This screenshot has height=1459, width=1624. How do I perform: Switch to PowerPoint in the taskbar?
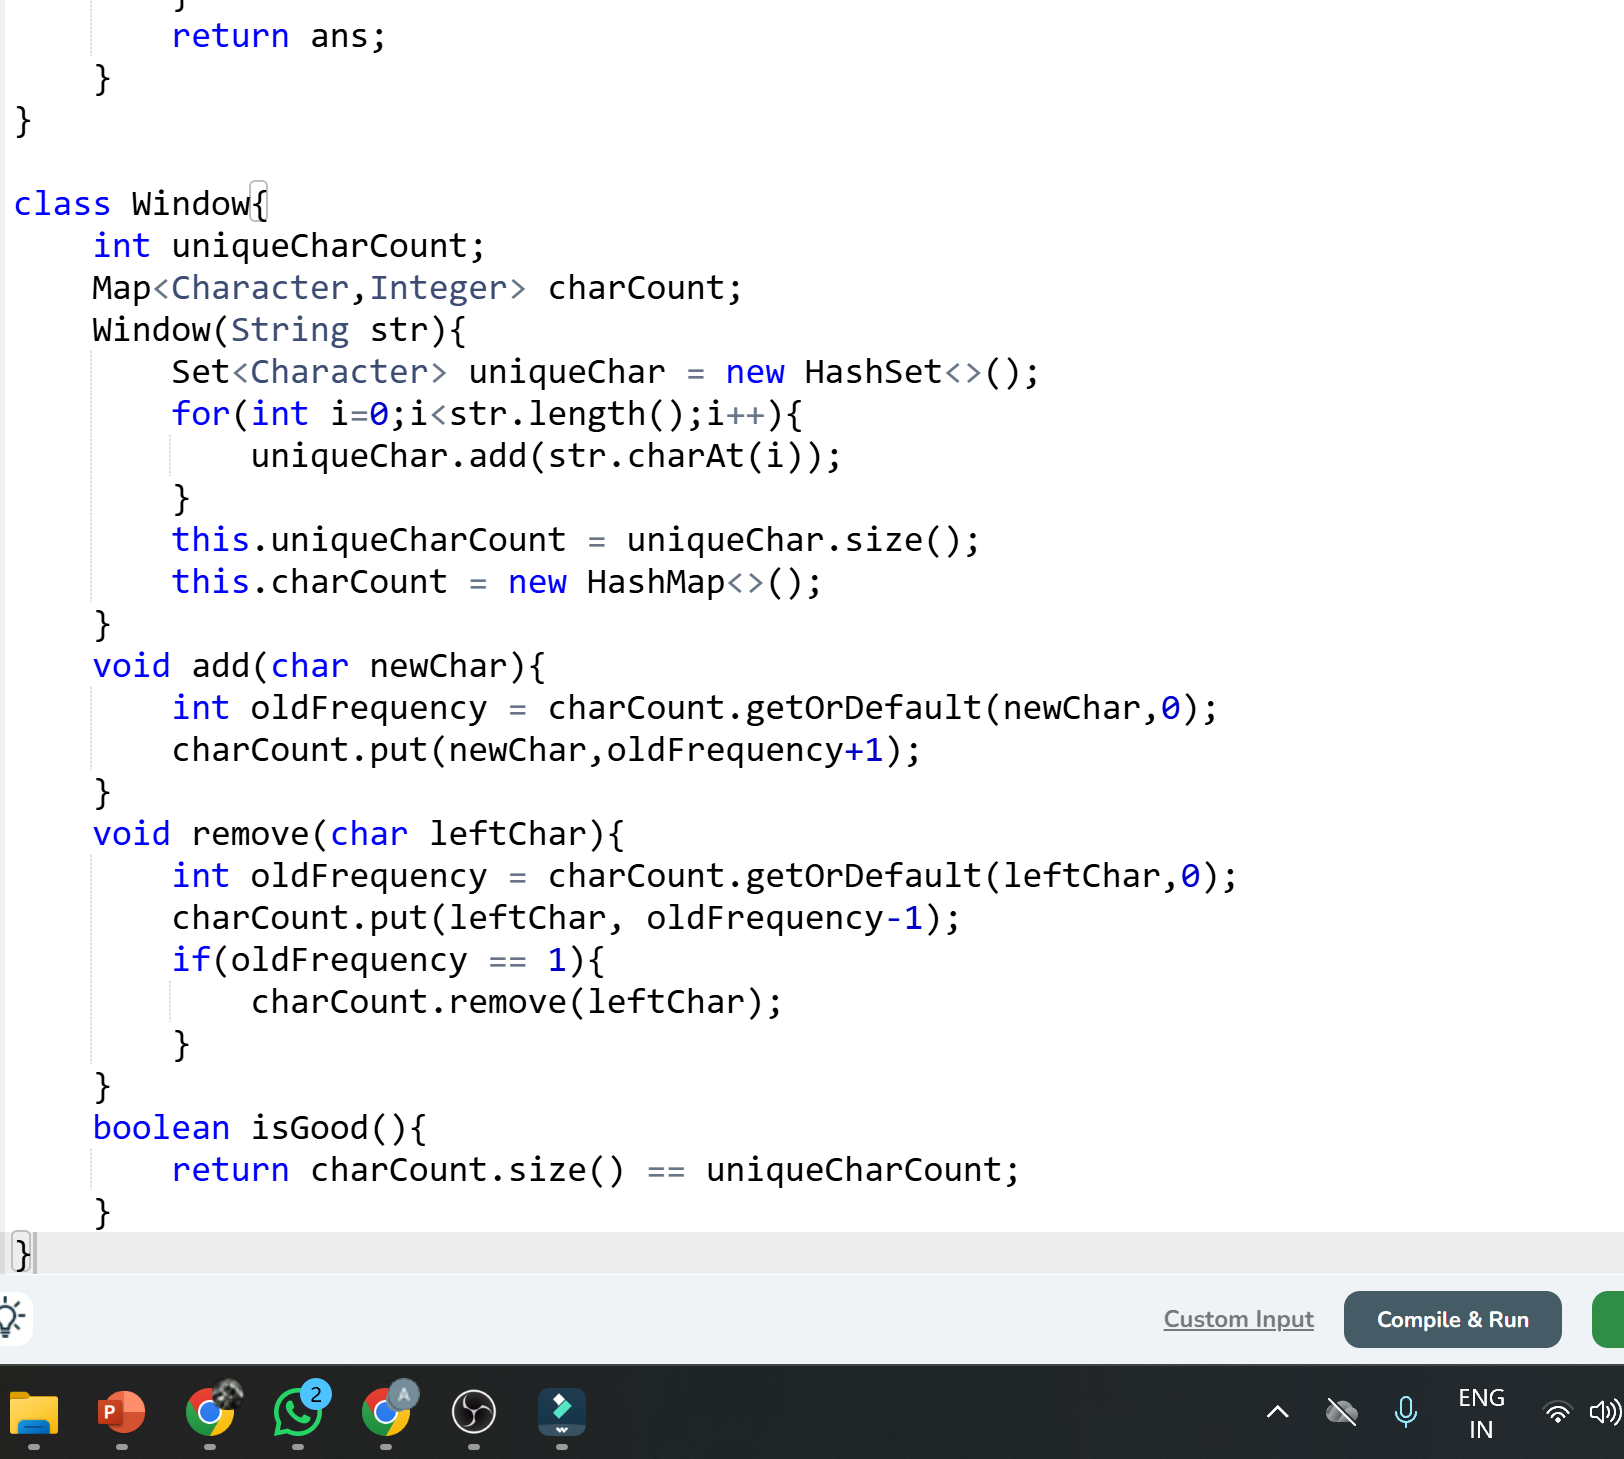point(121,1413)
